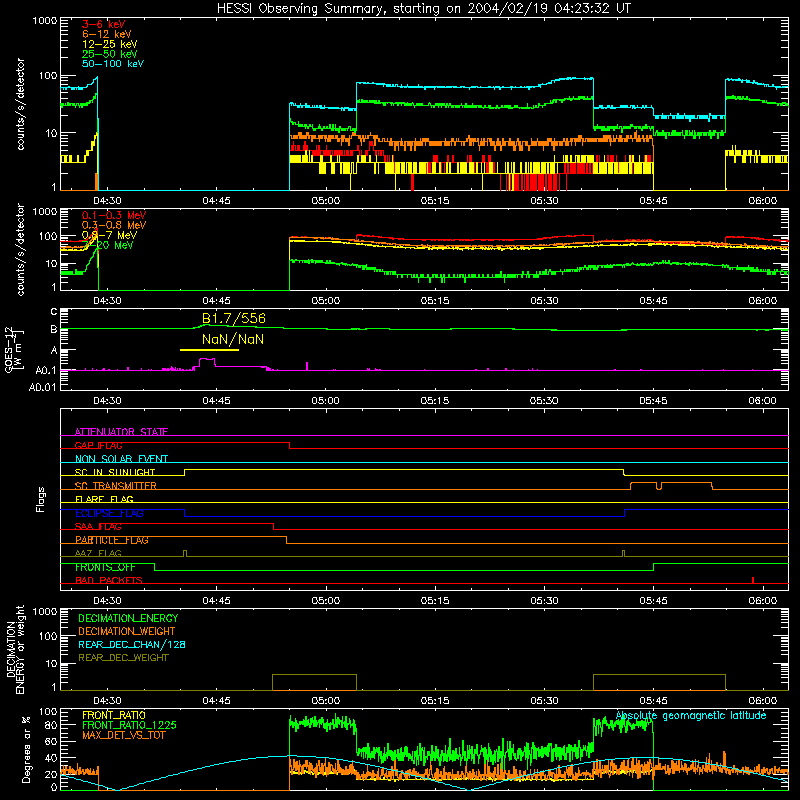The width and height of the screenshot is (800, 800).
Task: Click the REAR_DEC_CHAN/128 legend label
Action: click(x=132, y=644)
